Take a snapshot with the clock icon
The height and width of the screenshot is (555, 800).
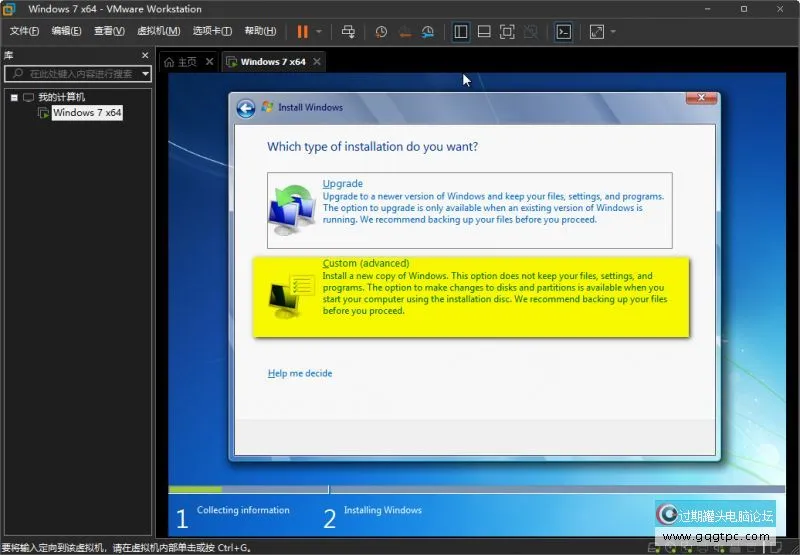point(381,31)
